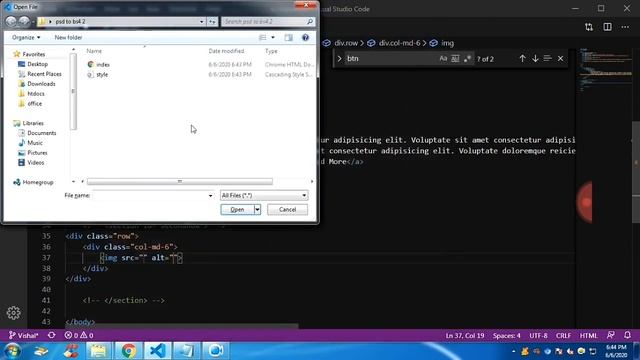The image size is (640, 360).
Task: Change the file view layout
Action: coord(262,38)
